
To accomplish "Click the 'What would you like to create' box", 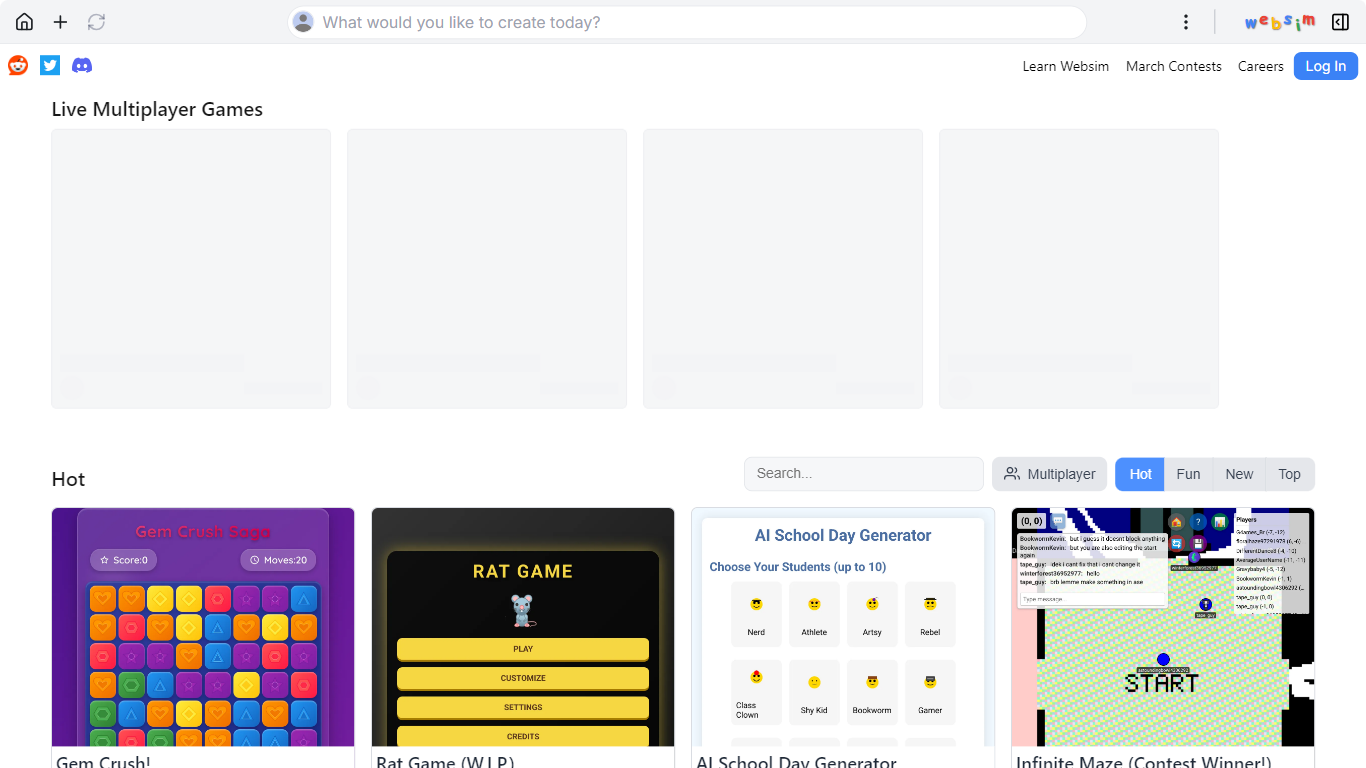I will point(687,22).
